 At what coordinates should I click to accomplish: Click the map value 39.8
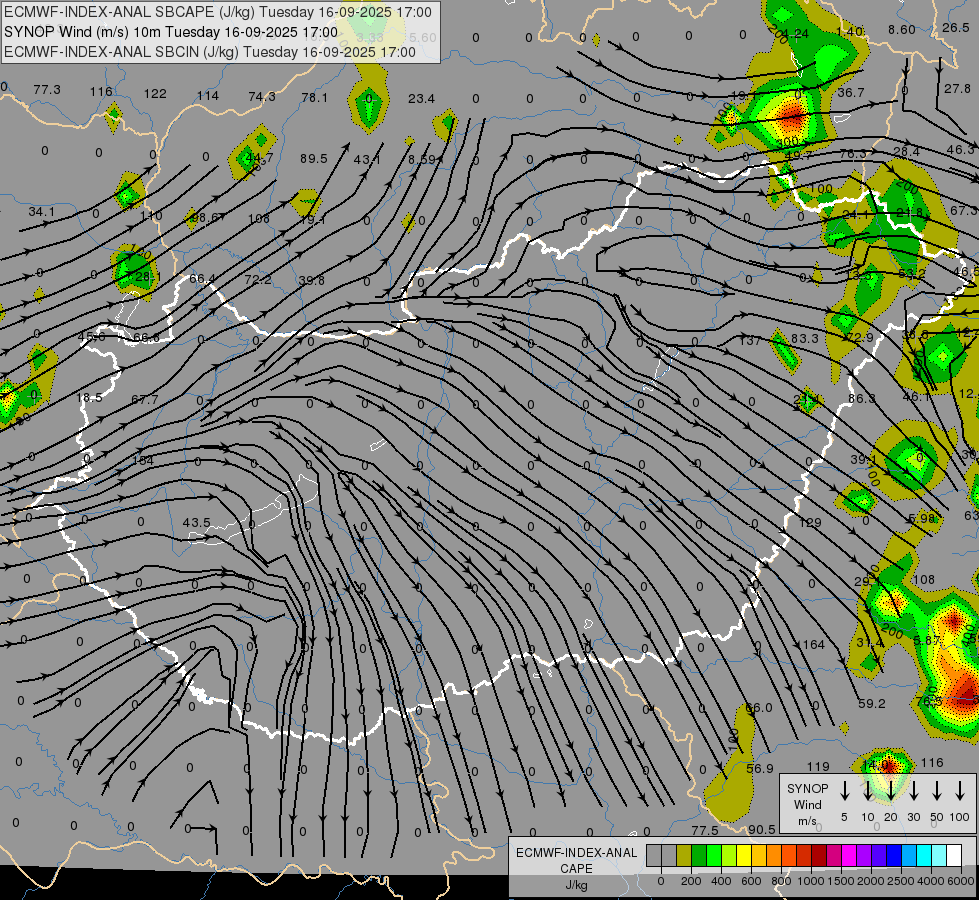tap(312, 280)
